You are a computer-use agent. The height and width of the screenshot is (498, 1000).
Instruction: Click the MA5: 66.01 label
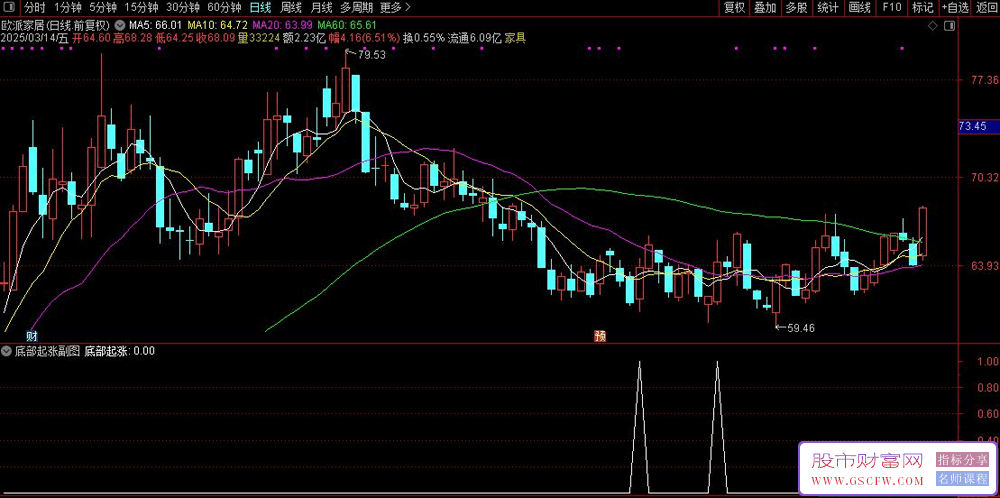[x=156, y=26]
